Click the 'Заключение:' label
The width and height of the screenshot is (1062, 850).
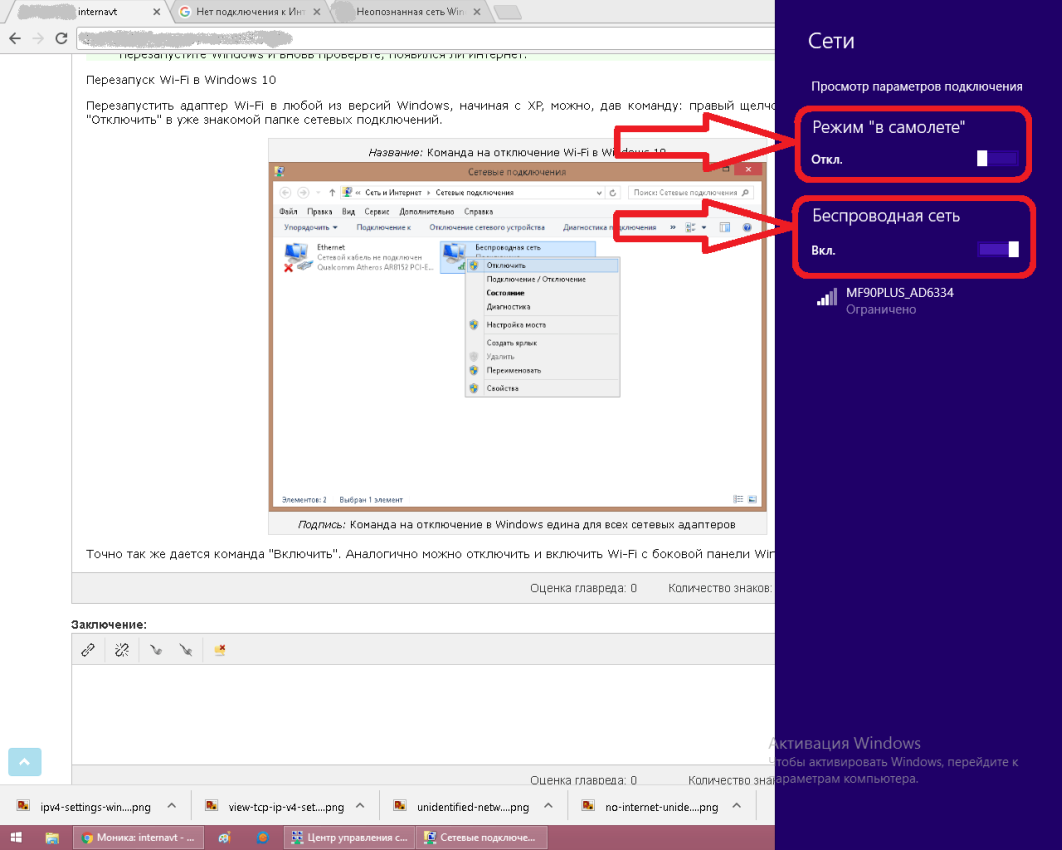click(109, 624)
